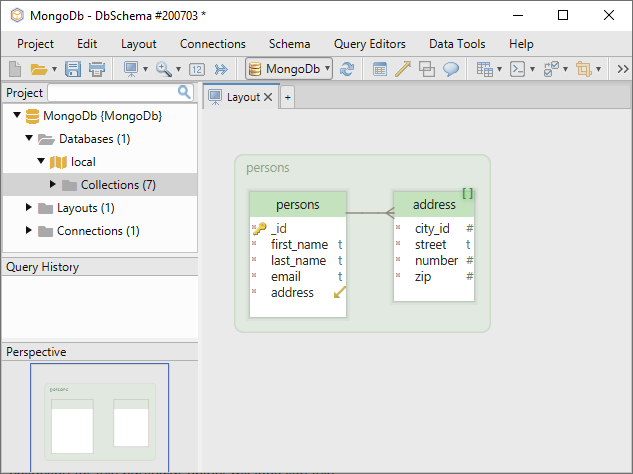Image resolution: width=633 pixels, height=474 pixels.
Task: Click the crop/layout tool icon
Action: 584,69
